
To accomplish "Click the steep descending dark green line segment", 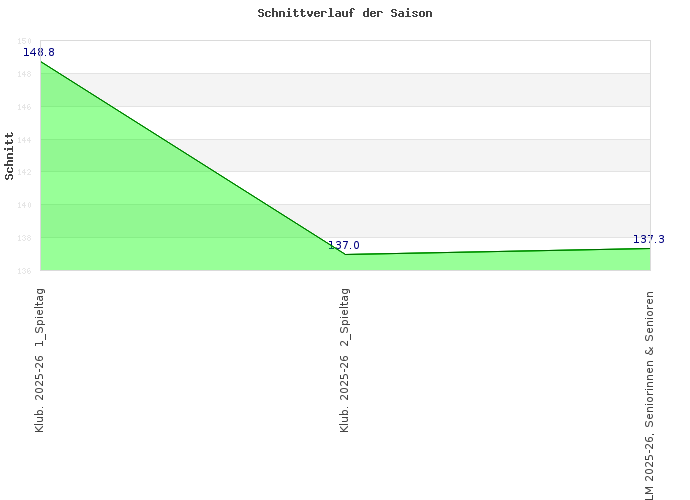I will tap(192, 158).
